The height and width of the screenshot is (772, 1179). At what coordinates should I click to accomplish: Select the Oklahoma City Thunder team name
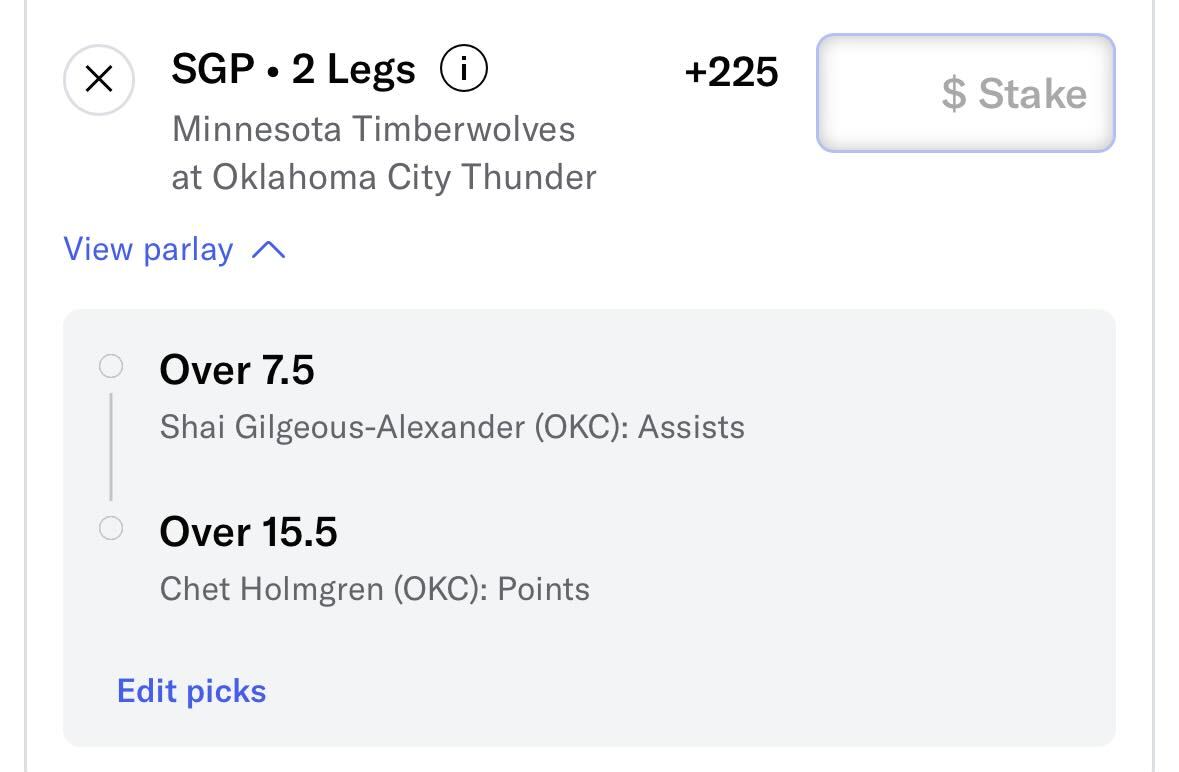tap(405, 177)
